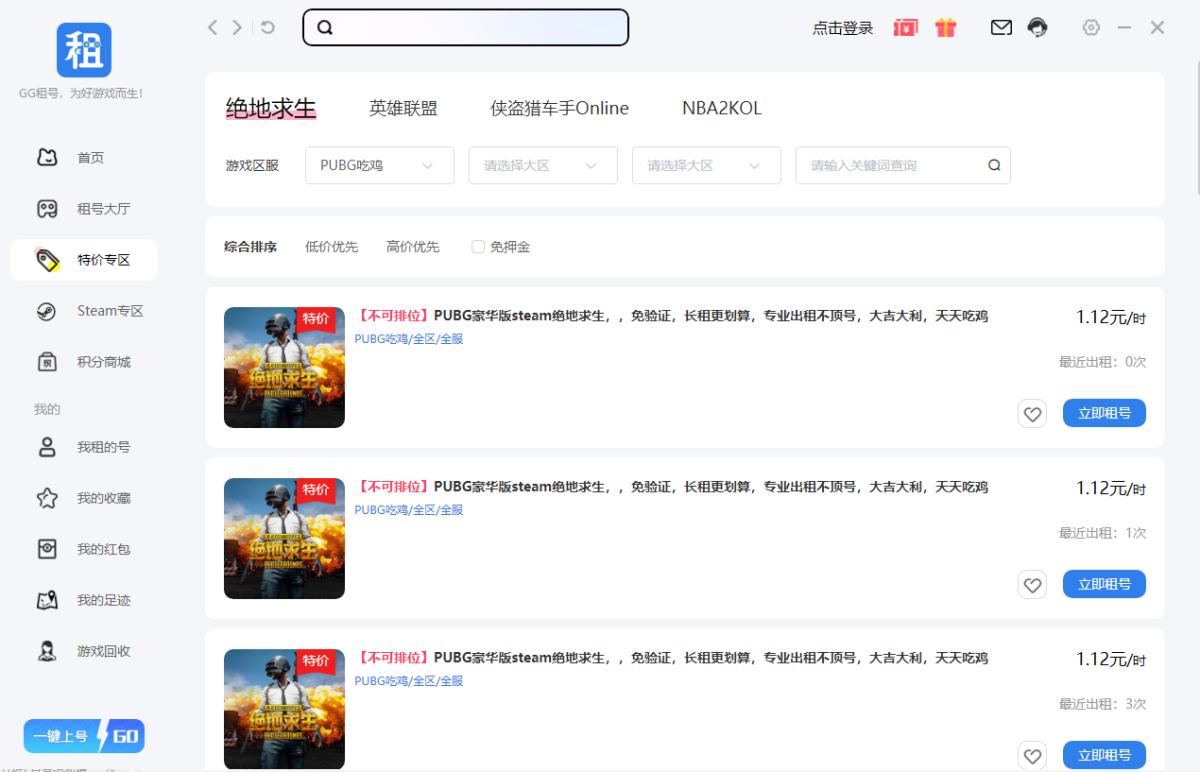Refresh the page with reload icon
1200x772 pixels.
pos(268,28)
